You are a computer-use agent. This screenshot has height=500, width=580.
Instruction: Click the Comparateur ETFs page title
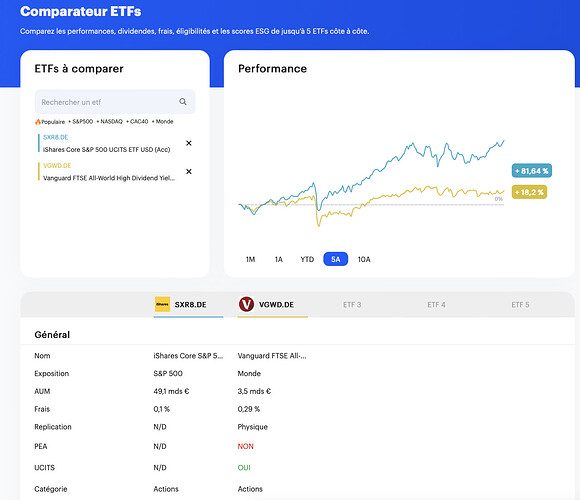coord(81,11)
